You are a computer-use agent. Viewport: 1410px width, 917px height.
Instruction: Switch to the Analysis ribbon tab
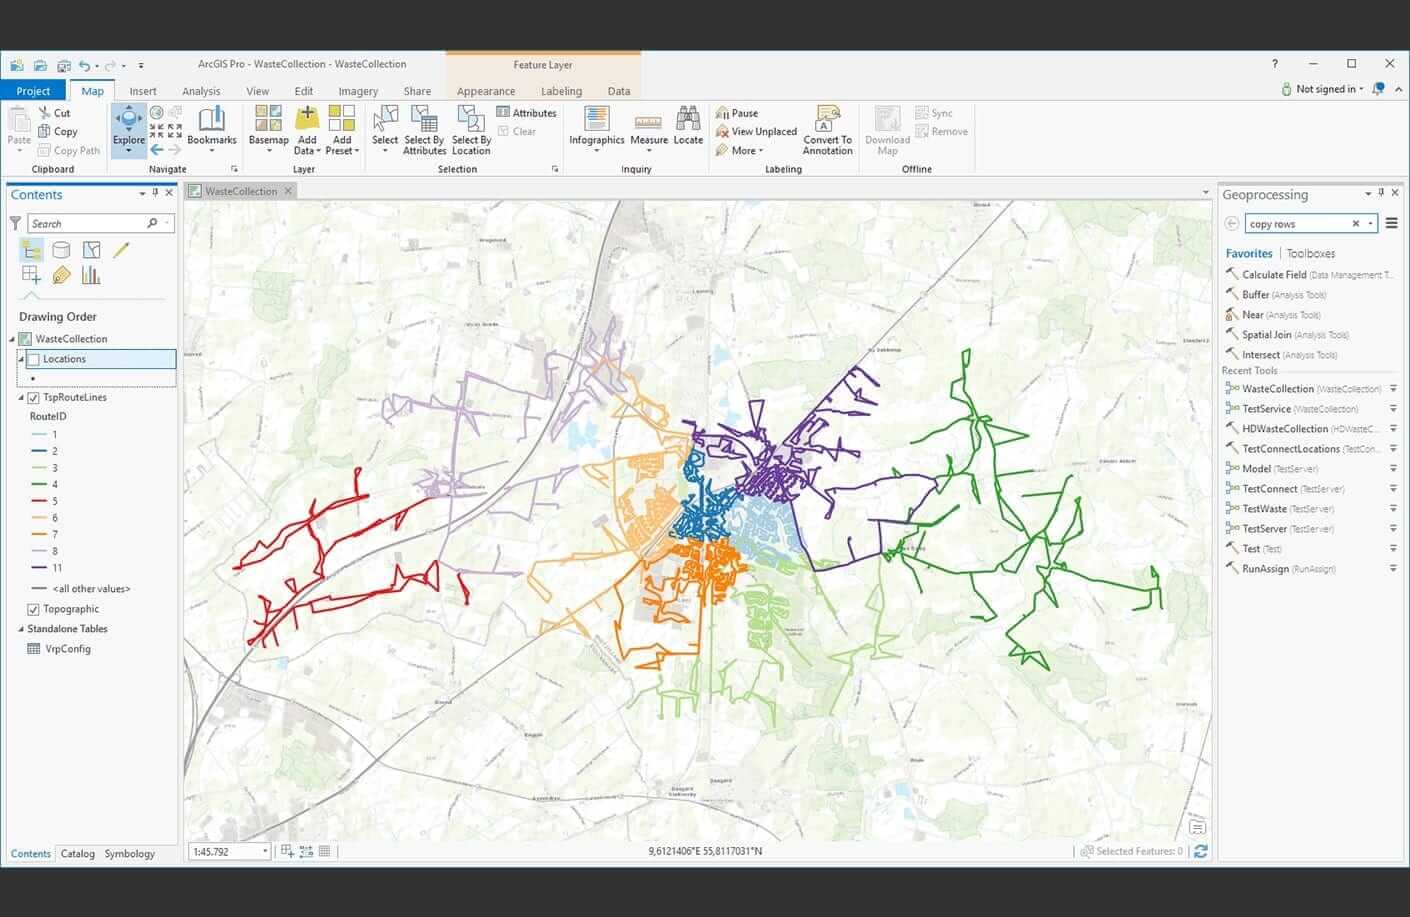tap(201, 91)
